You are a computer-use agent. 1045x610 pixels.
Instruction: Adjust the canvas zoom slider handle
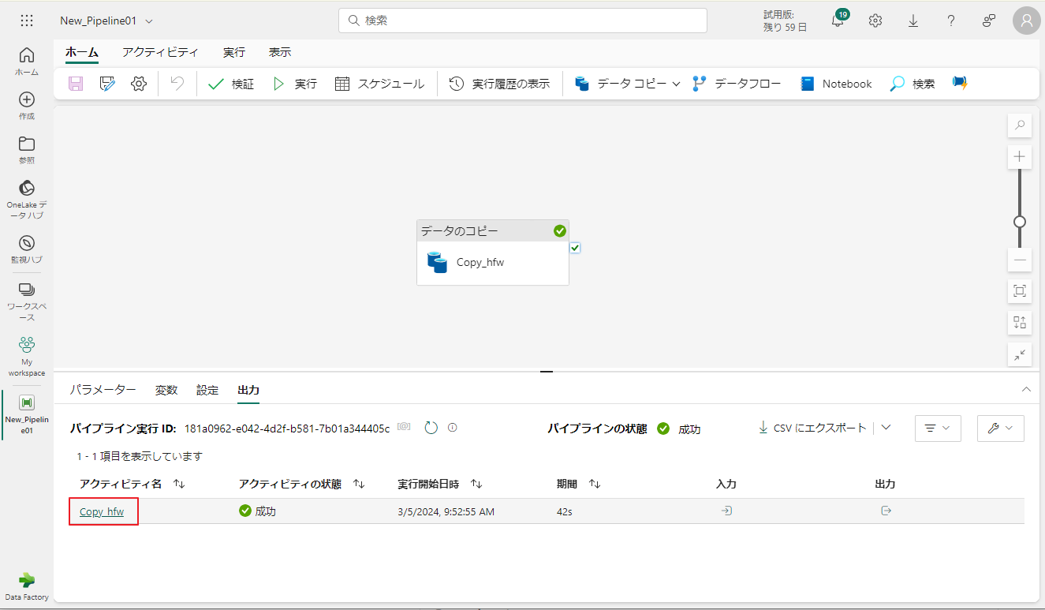coord(1020,222)
